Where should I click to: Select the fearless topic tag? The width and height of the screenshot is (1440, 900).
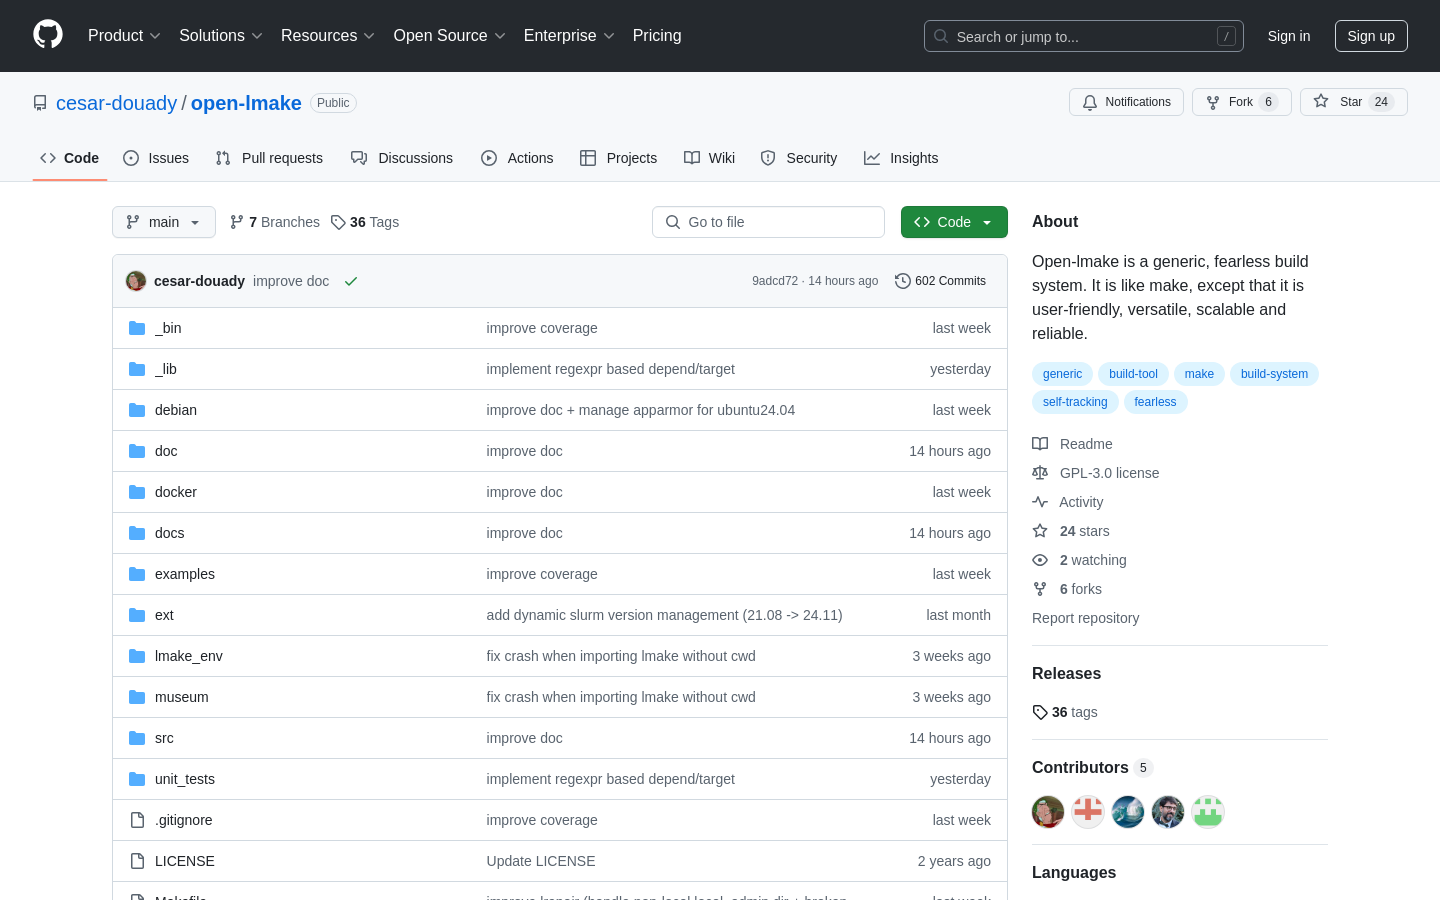(x=1155, y=402)
